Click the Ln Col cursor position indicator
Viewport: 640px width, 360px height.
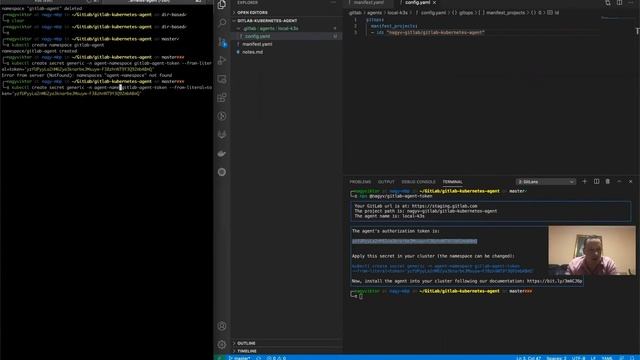tap(529, 358)
